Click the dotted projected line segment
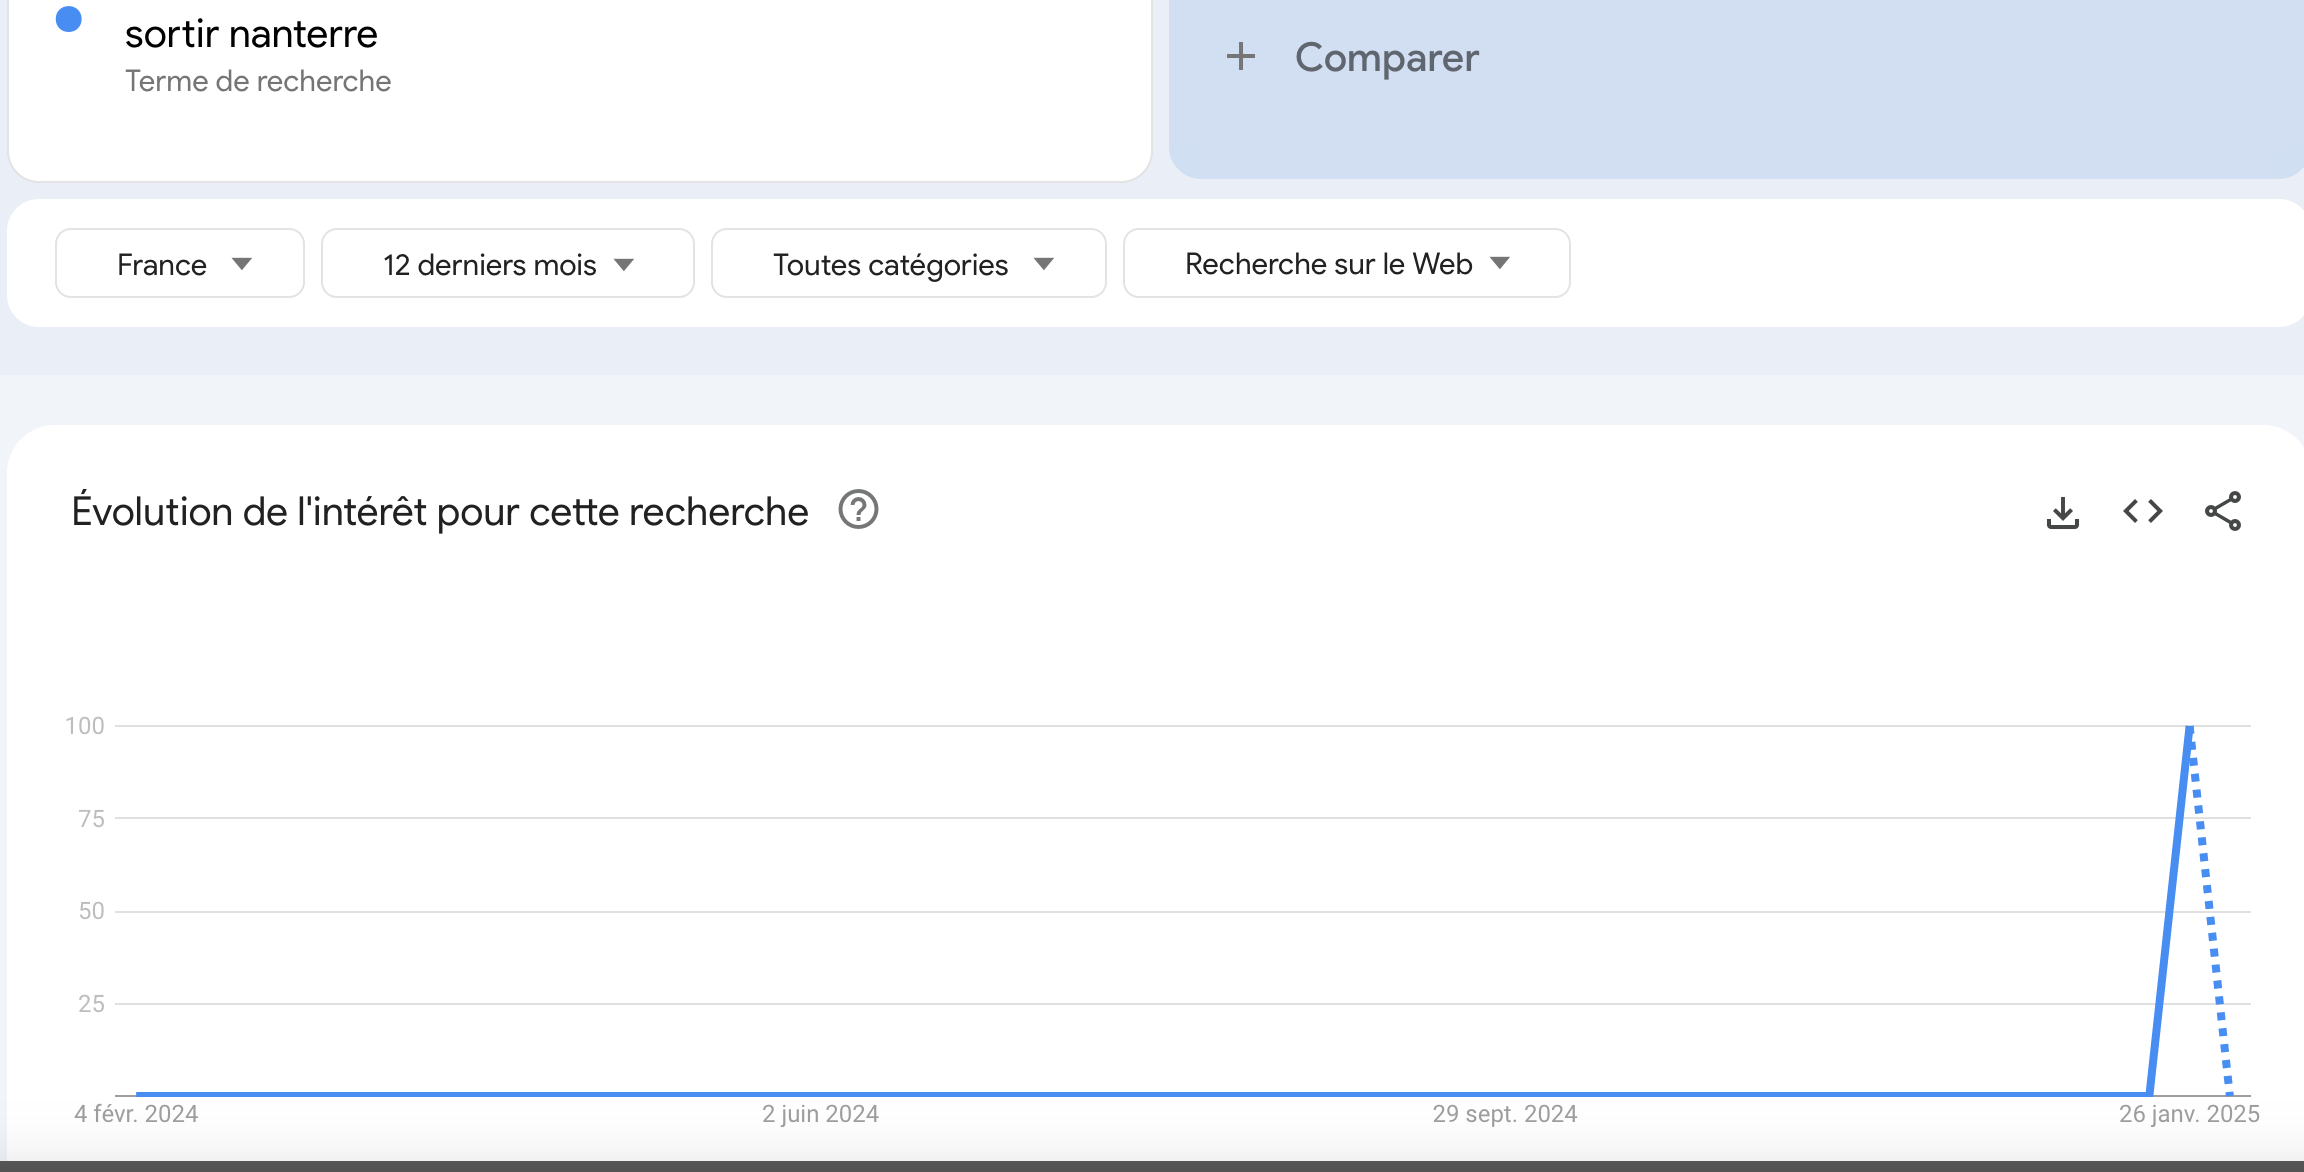The height and width of the screenshot is (1172, 2304). (x=2210, y=920)
